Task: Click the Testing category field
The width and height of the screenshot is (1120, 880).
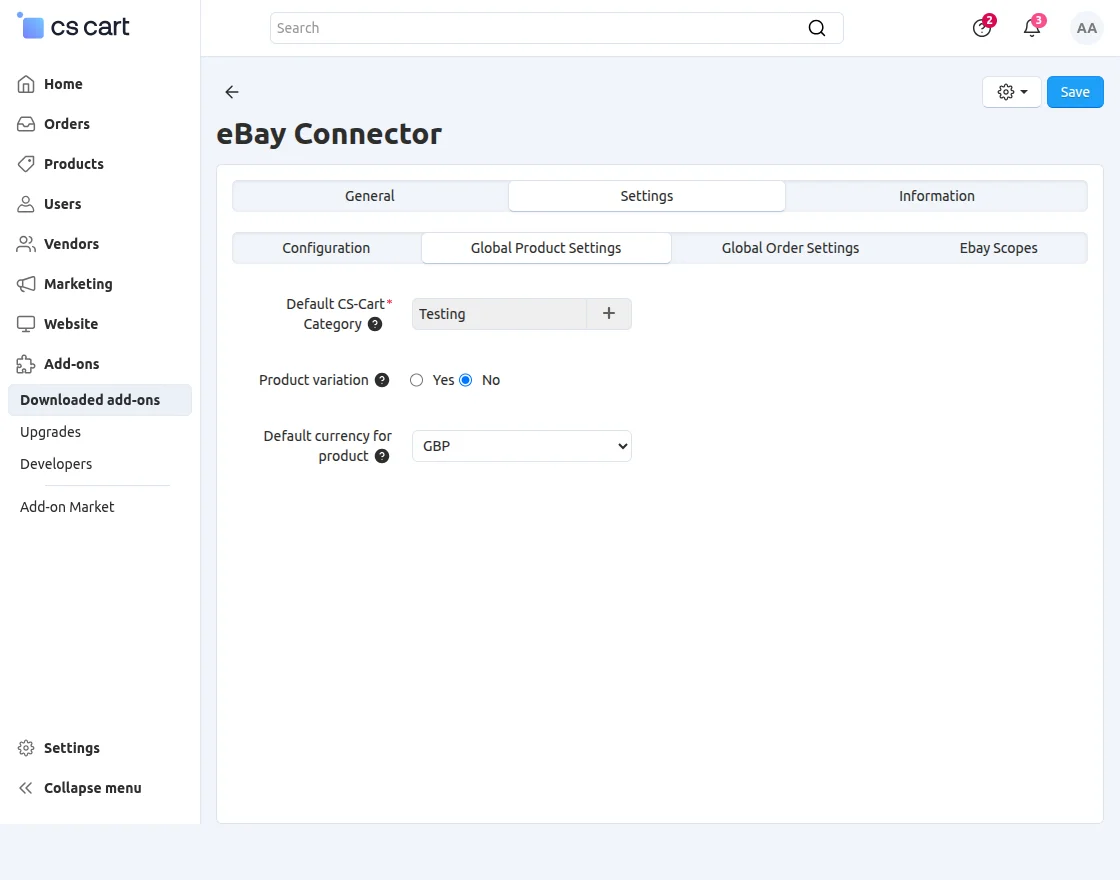Action: tap(499, 314)
